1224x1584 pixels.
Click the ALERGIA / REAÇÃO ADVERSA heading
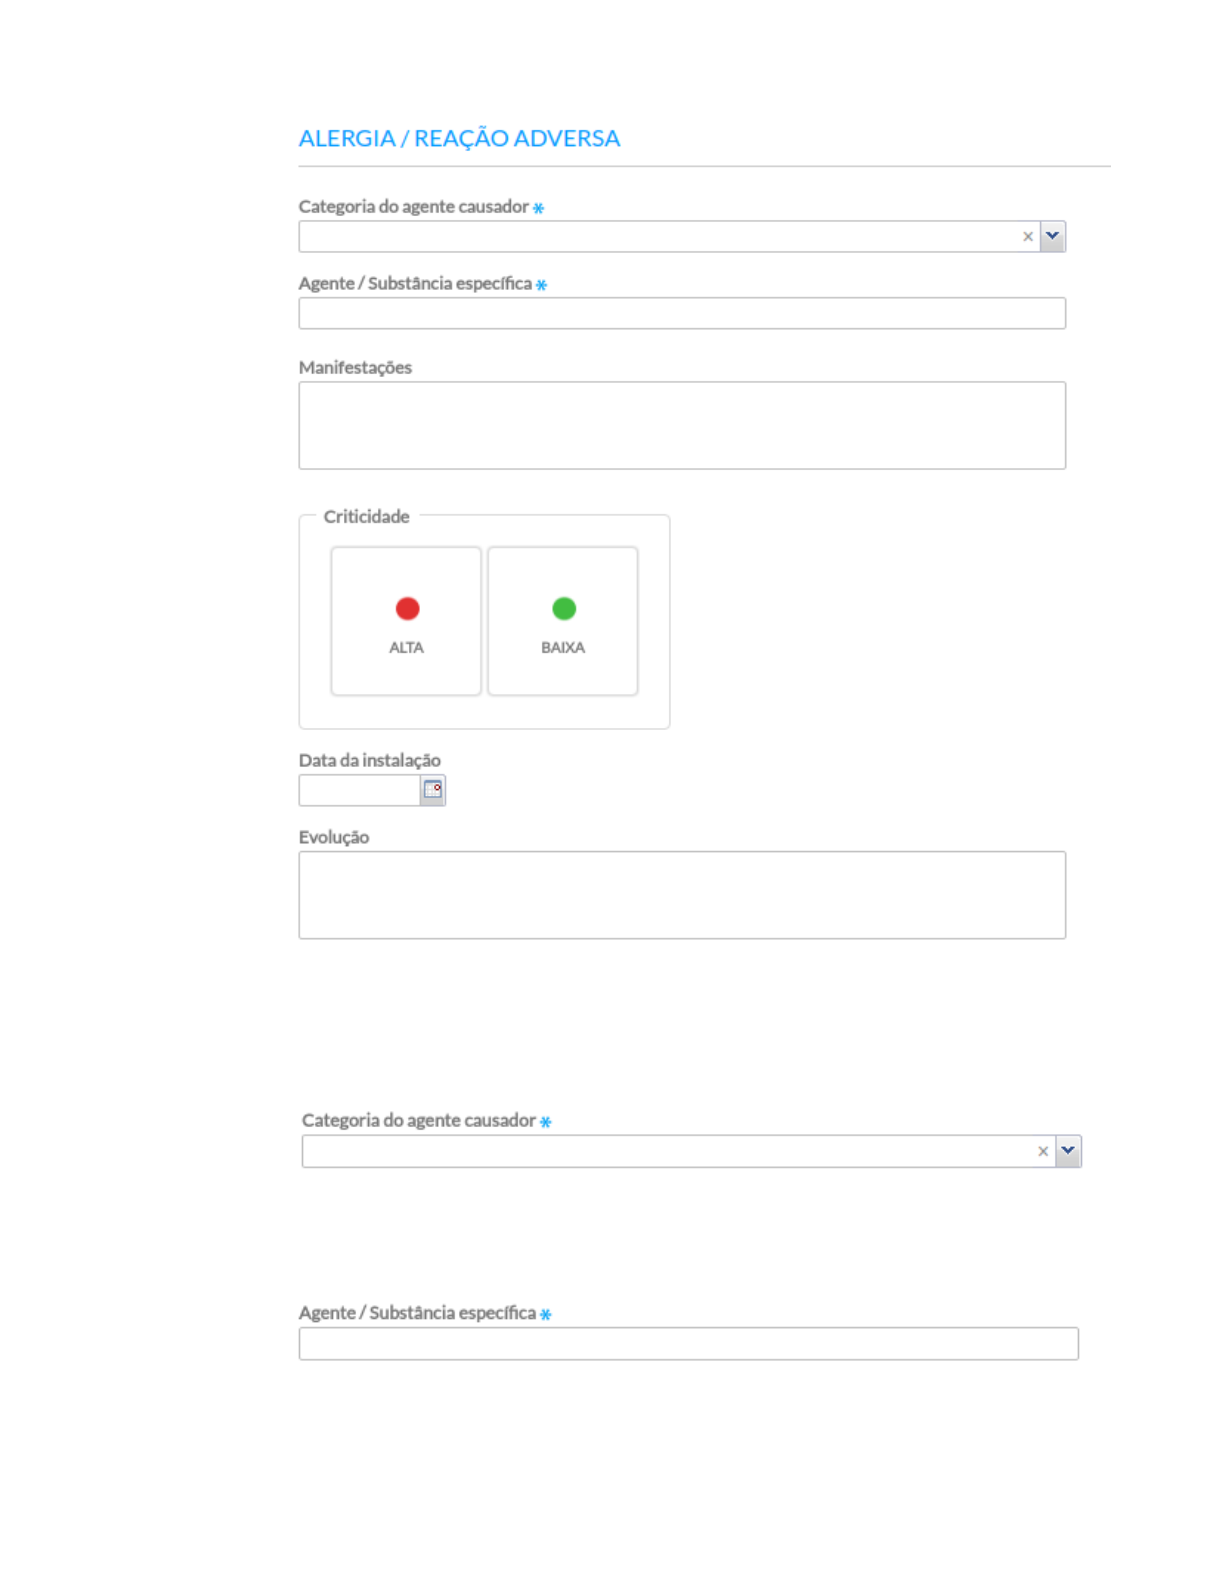pyautogui.click(x=459, y=138)
